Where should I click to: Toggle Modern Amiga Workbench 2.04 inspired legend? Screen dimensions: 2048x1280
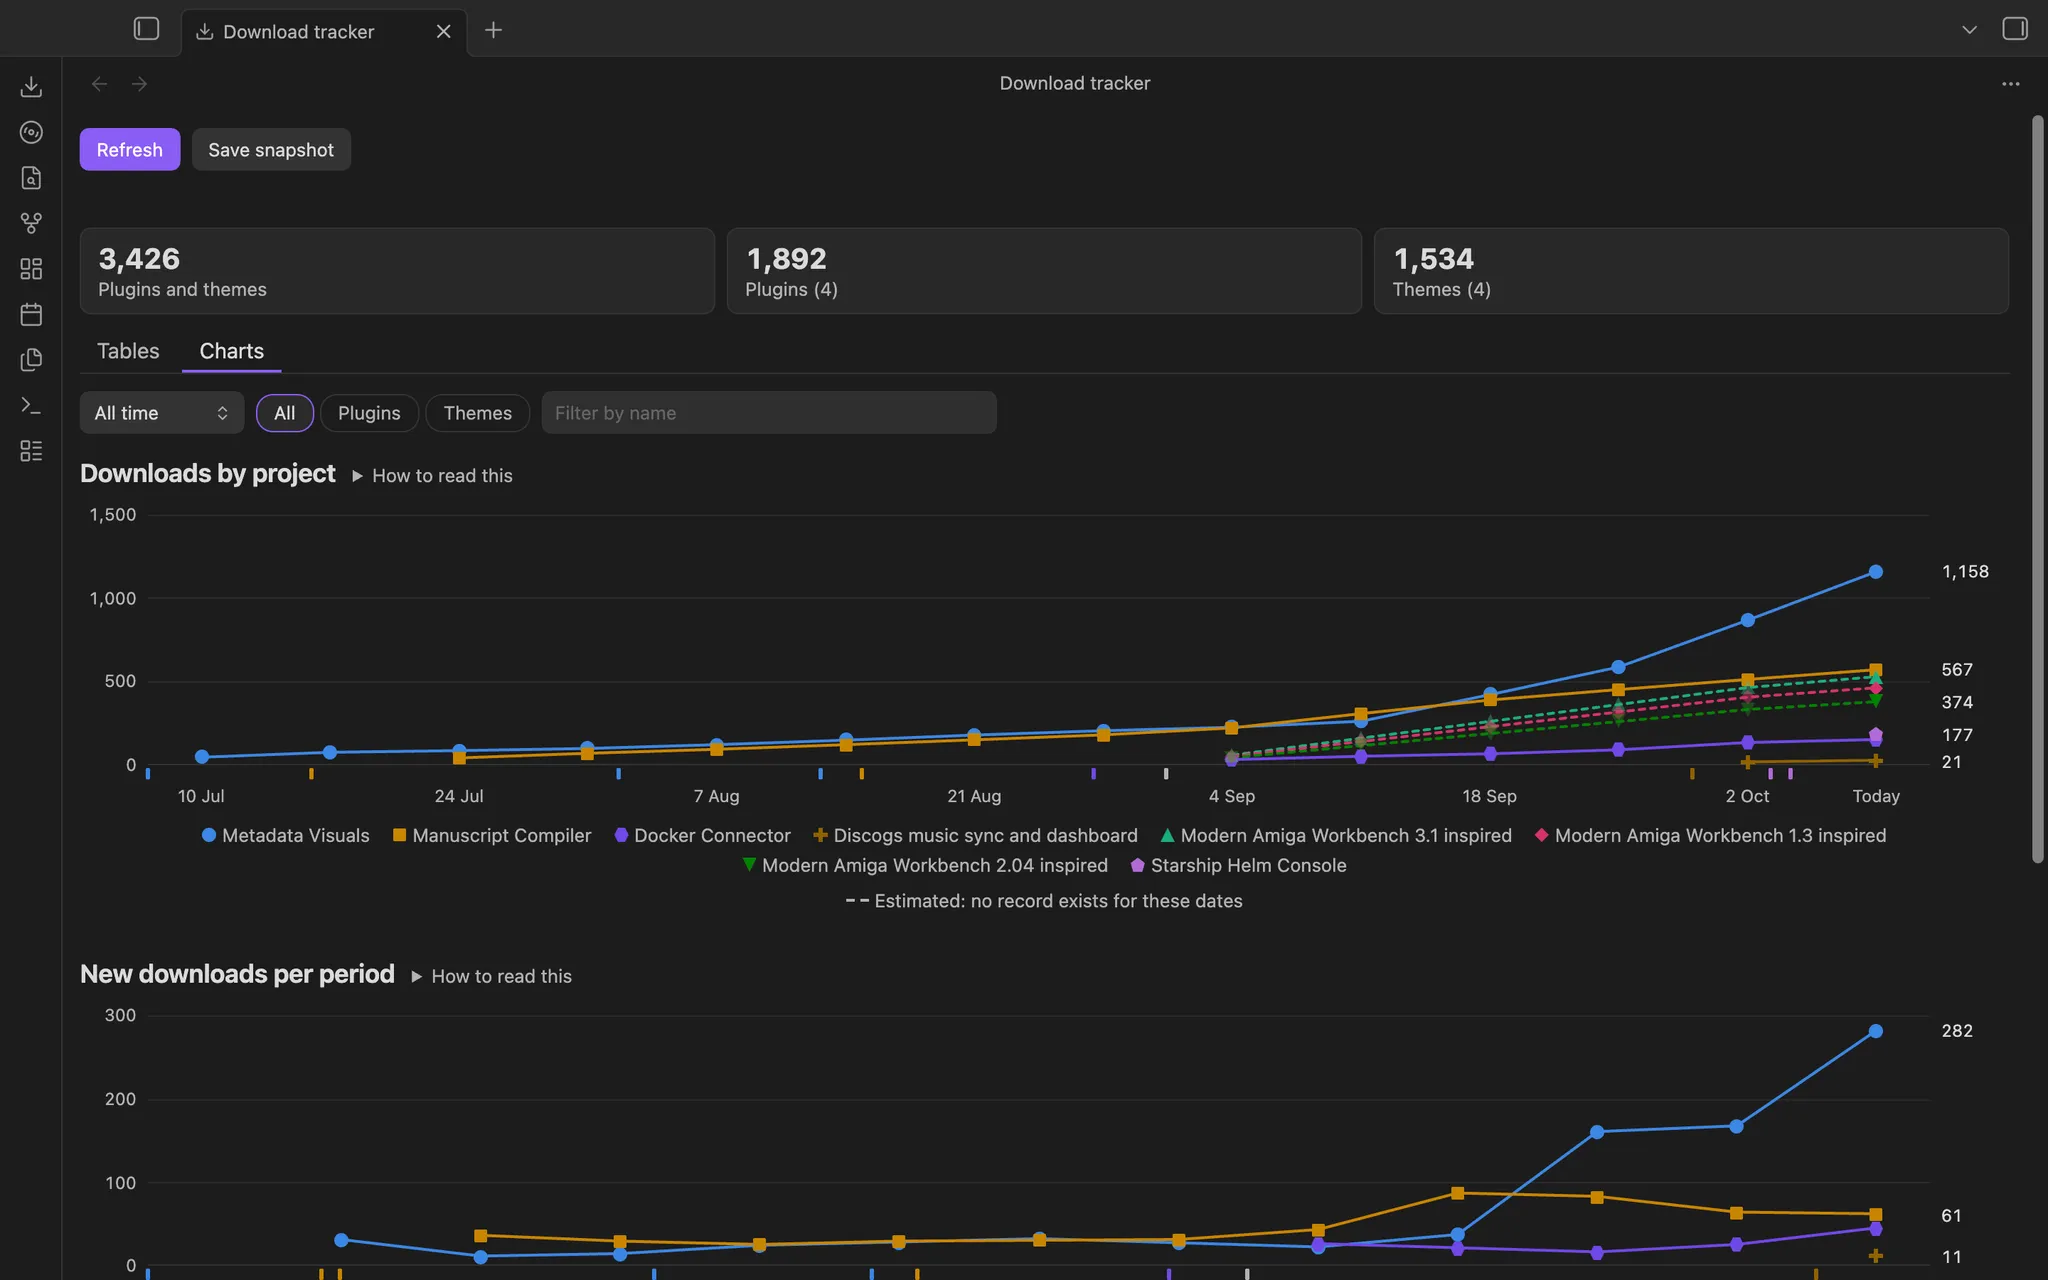pyautogui.click(x=925, y=866)
